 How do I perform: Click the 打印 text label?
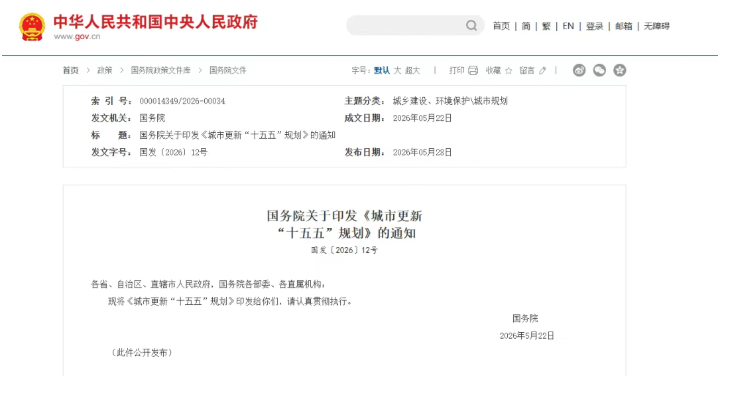tap(457, 70)
